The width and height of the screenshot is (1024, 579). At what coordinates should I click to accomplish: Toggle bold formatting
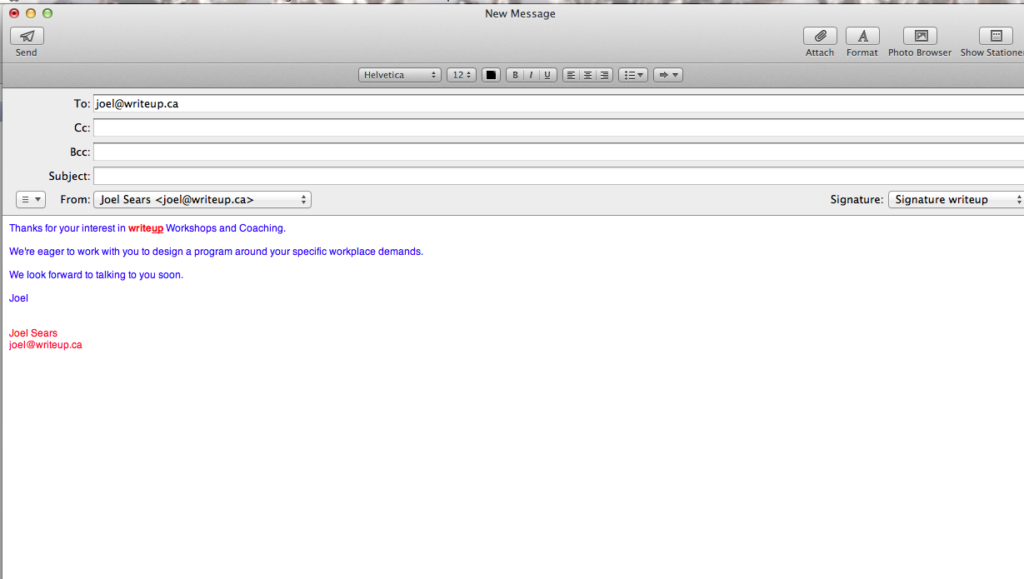(515, 75)
